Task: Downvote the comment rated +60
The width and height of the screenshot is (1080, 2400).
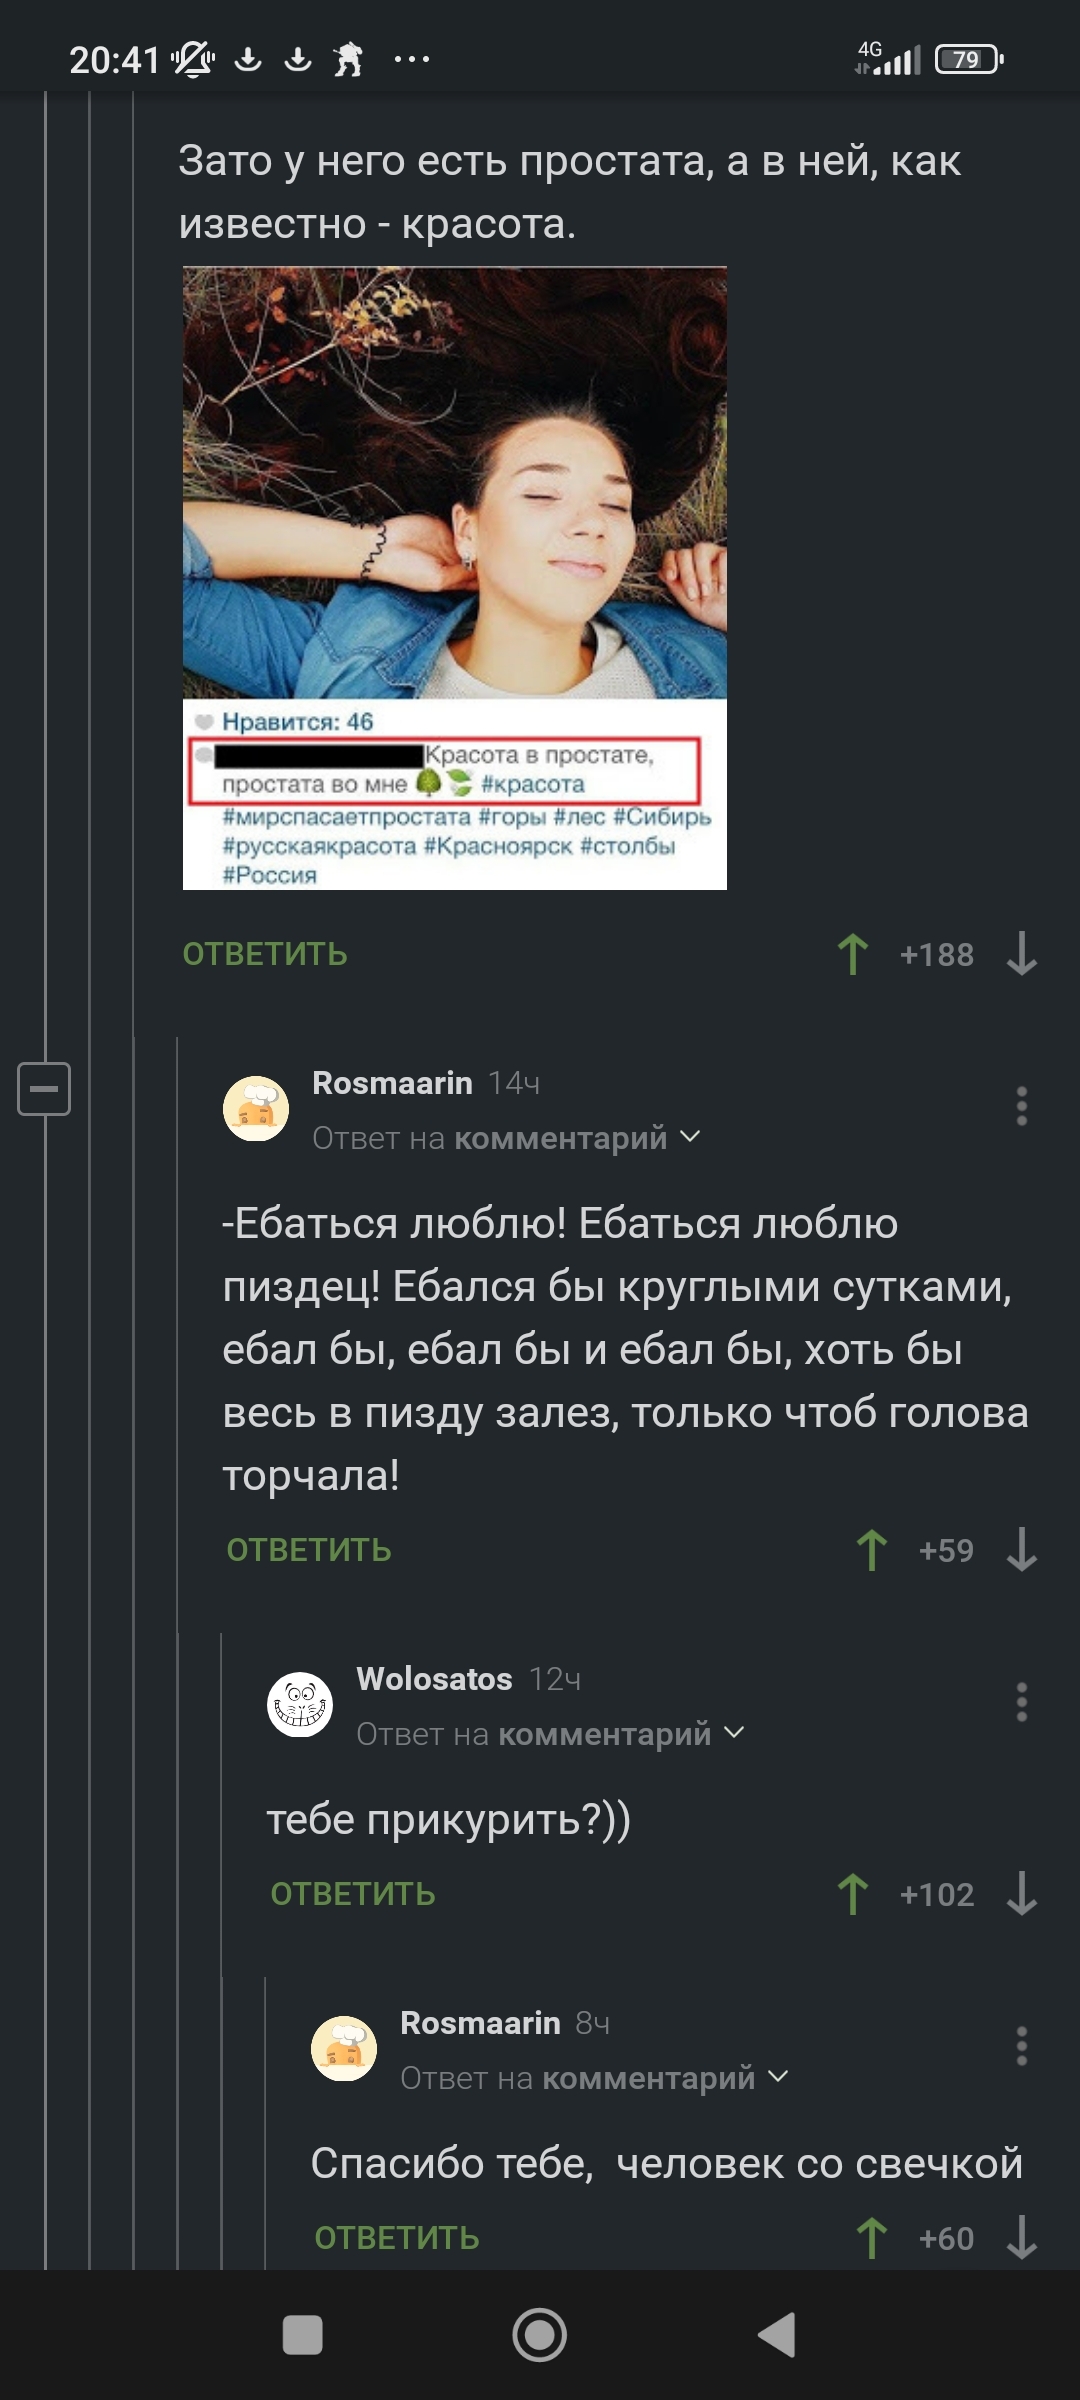Action: [1021, 2238]
